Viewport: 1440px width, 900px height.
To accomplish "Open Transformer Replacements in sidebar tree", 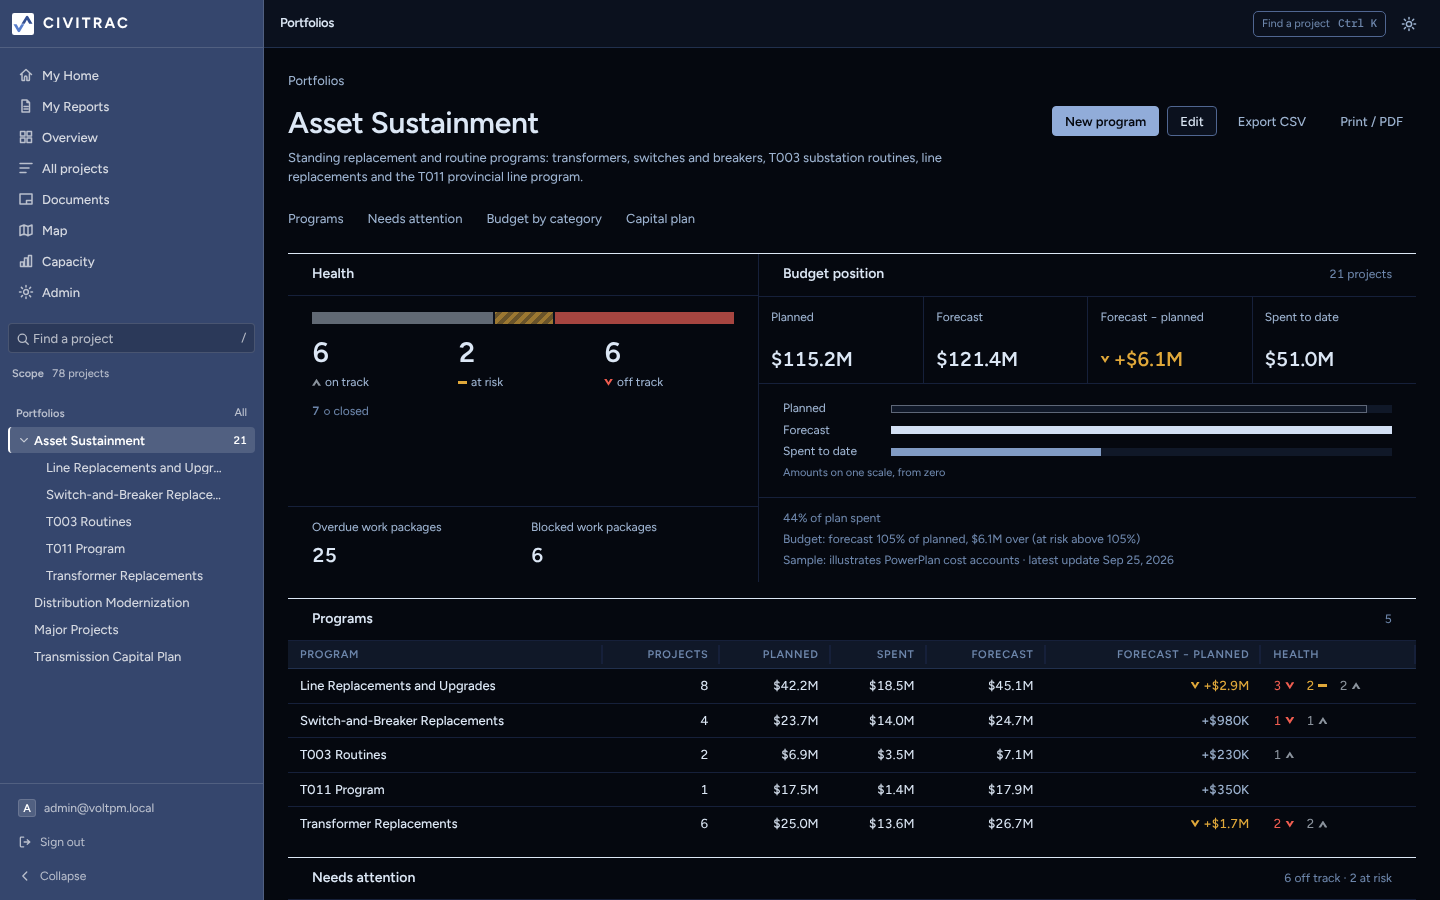I will pyautogui.click(x=124, y=575).
